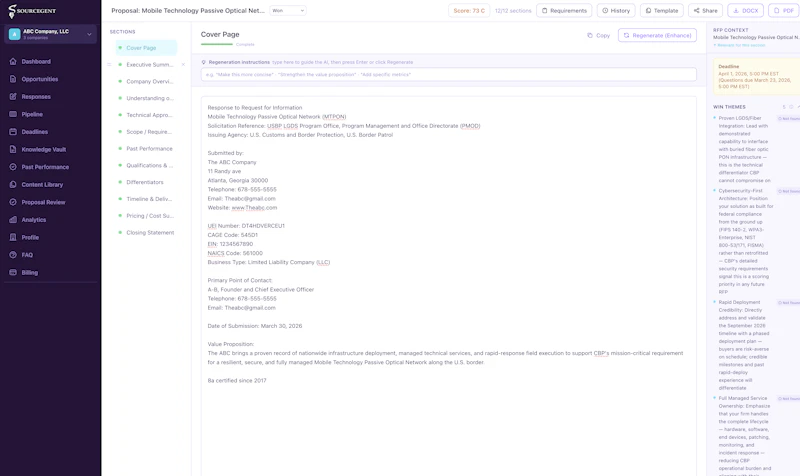Image resolution: width=800 pixels, height=476 pixels.
Task: Open the Requirements panel
Action: (x=564, y=11)
